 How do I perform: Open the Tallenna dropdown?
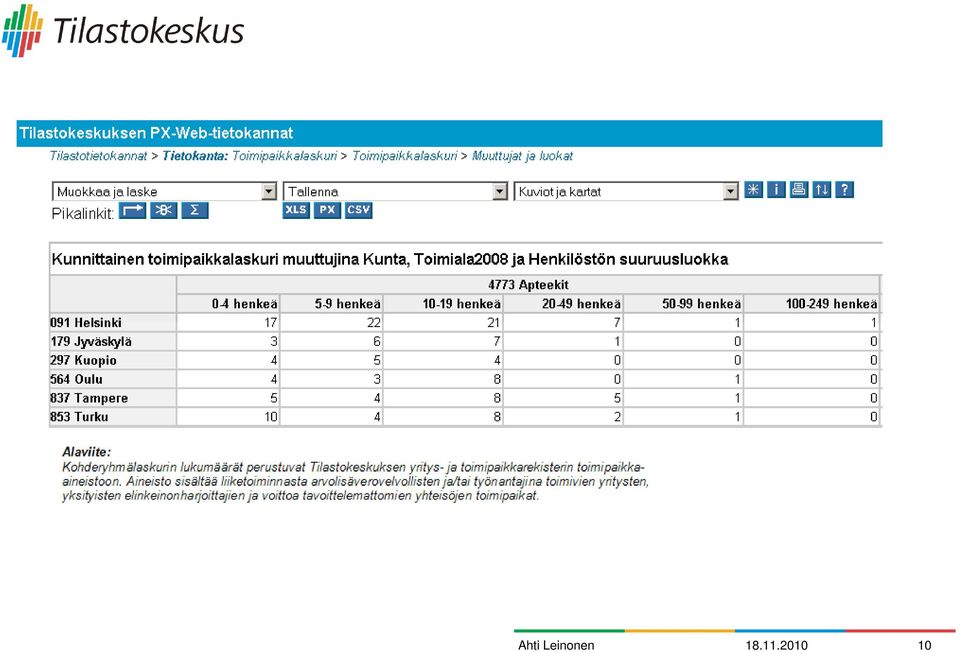(396, 192)
